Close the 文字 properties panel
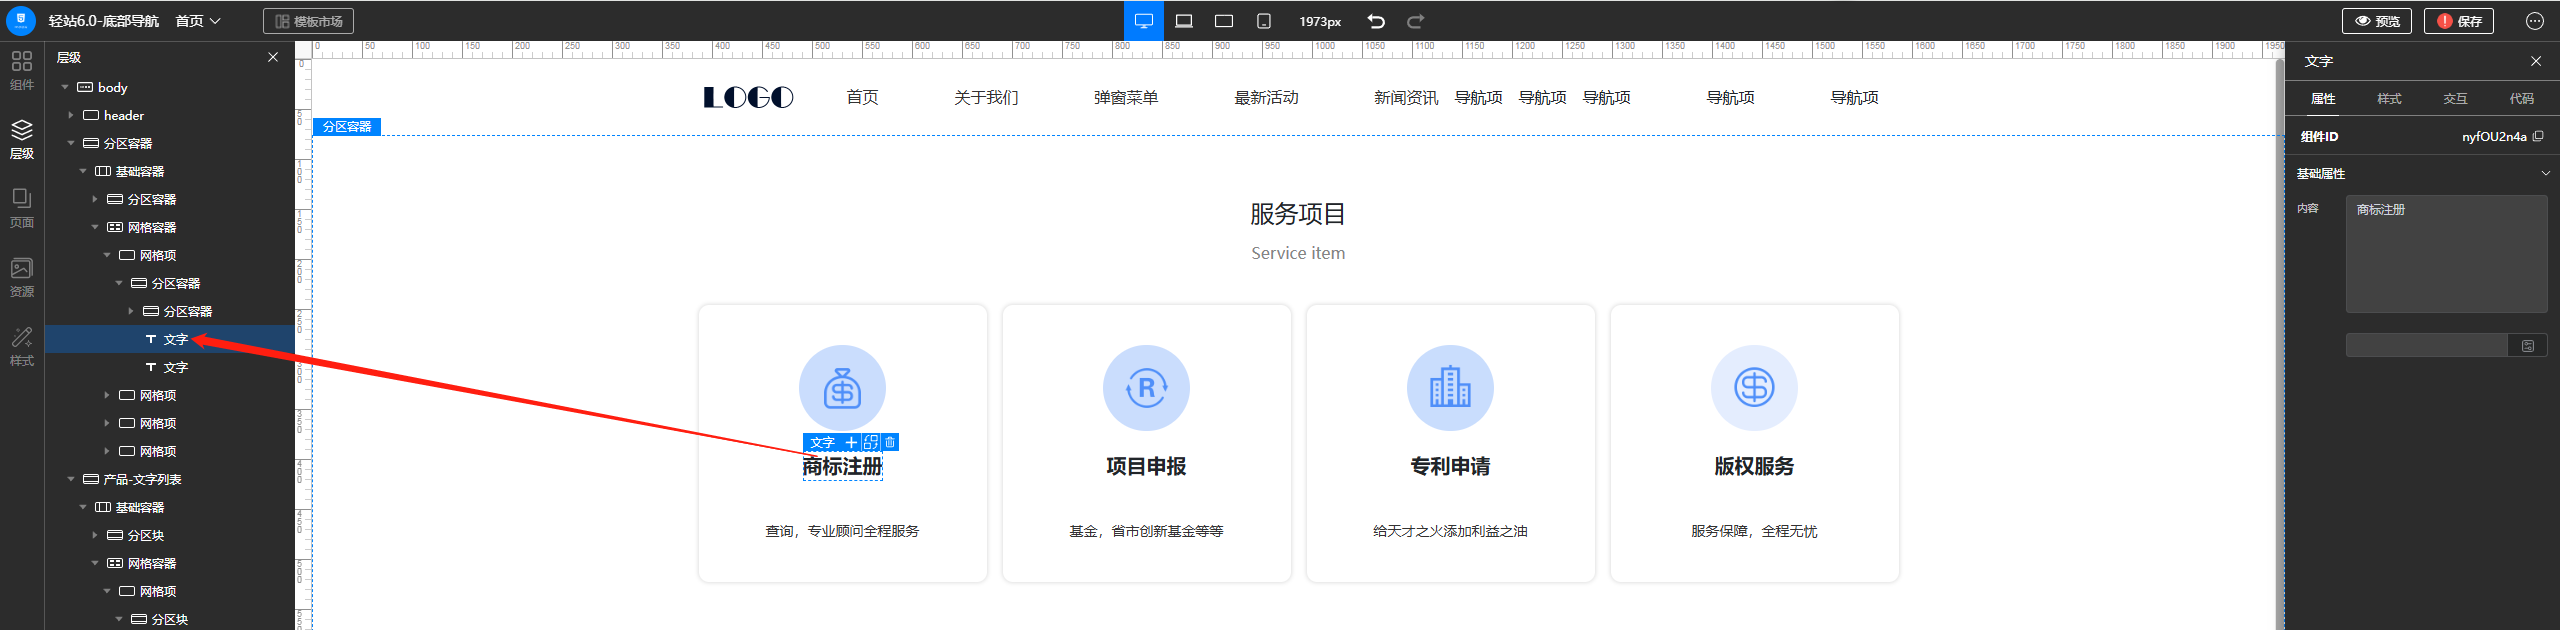This screenshot has width=2560, height=630. (2536, 61)
